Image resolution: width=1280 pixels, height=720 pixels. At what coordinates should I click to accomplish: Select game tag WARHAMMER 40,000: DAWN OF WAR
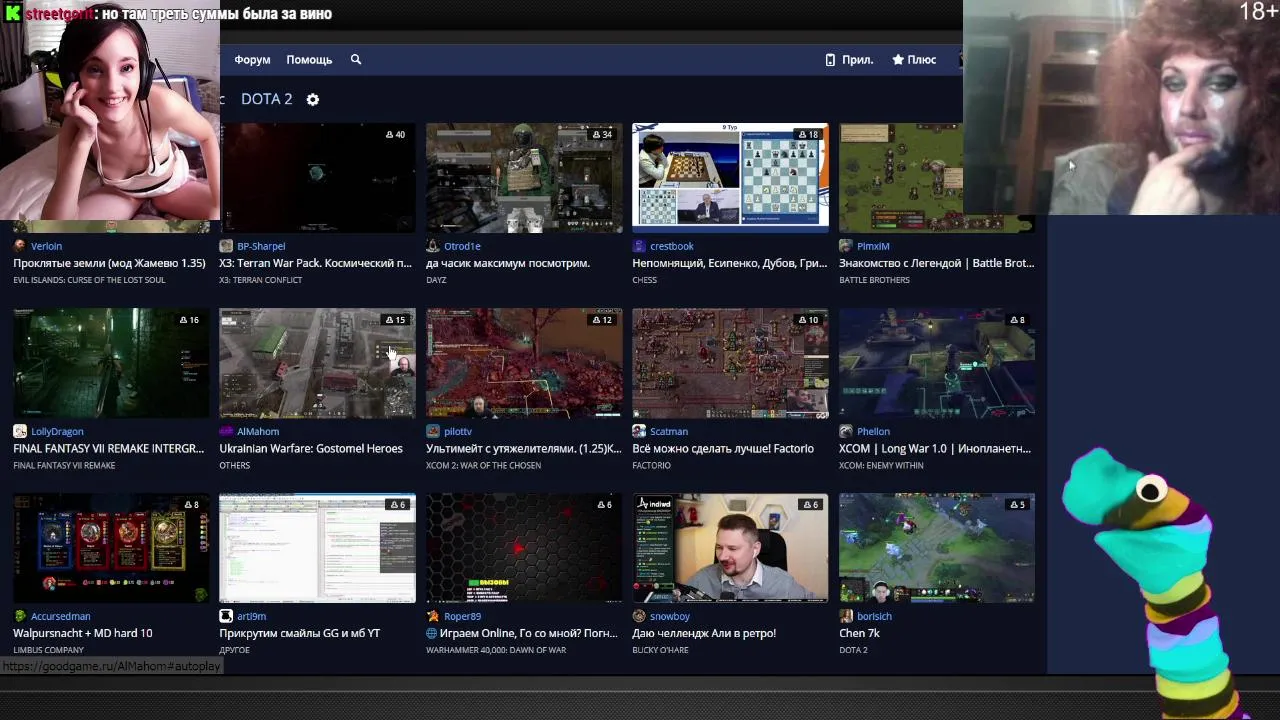point(496,650)
